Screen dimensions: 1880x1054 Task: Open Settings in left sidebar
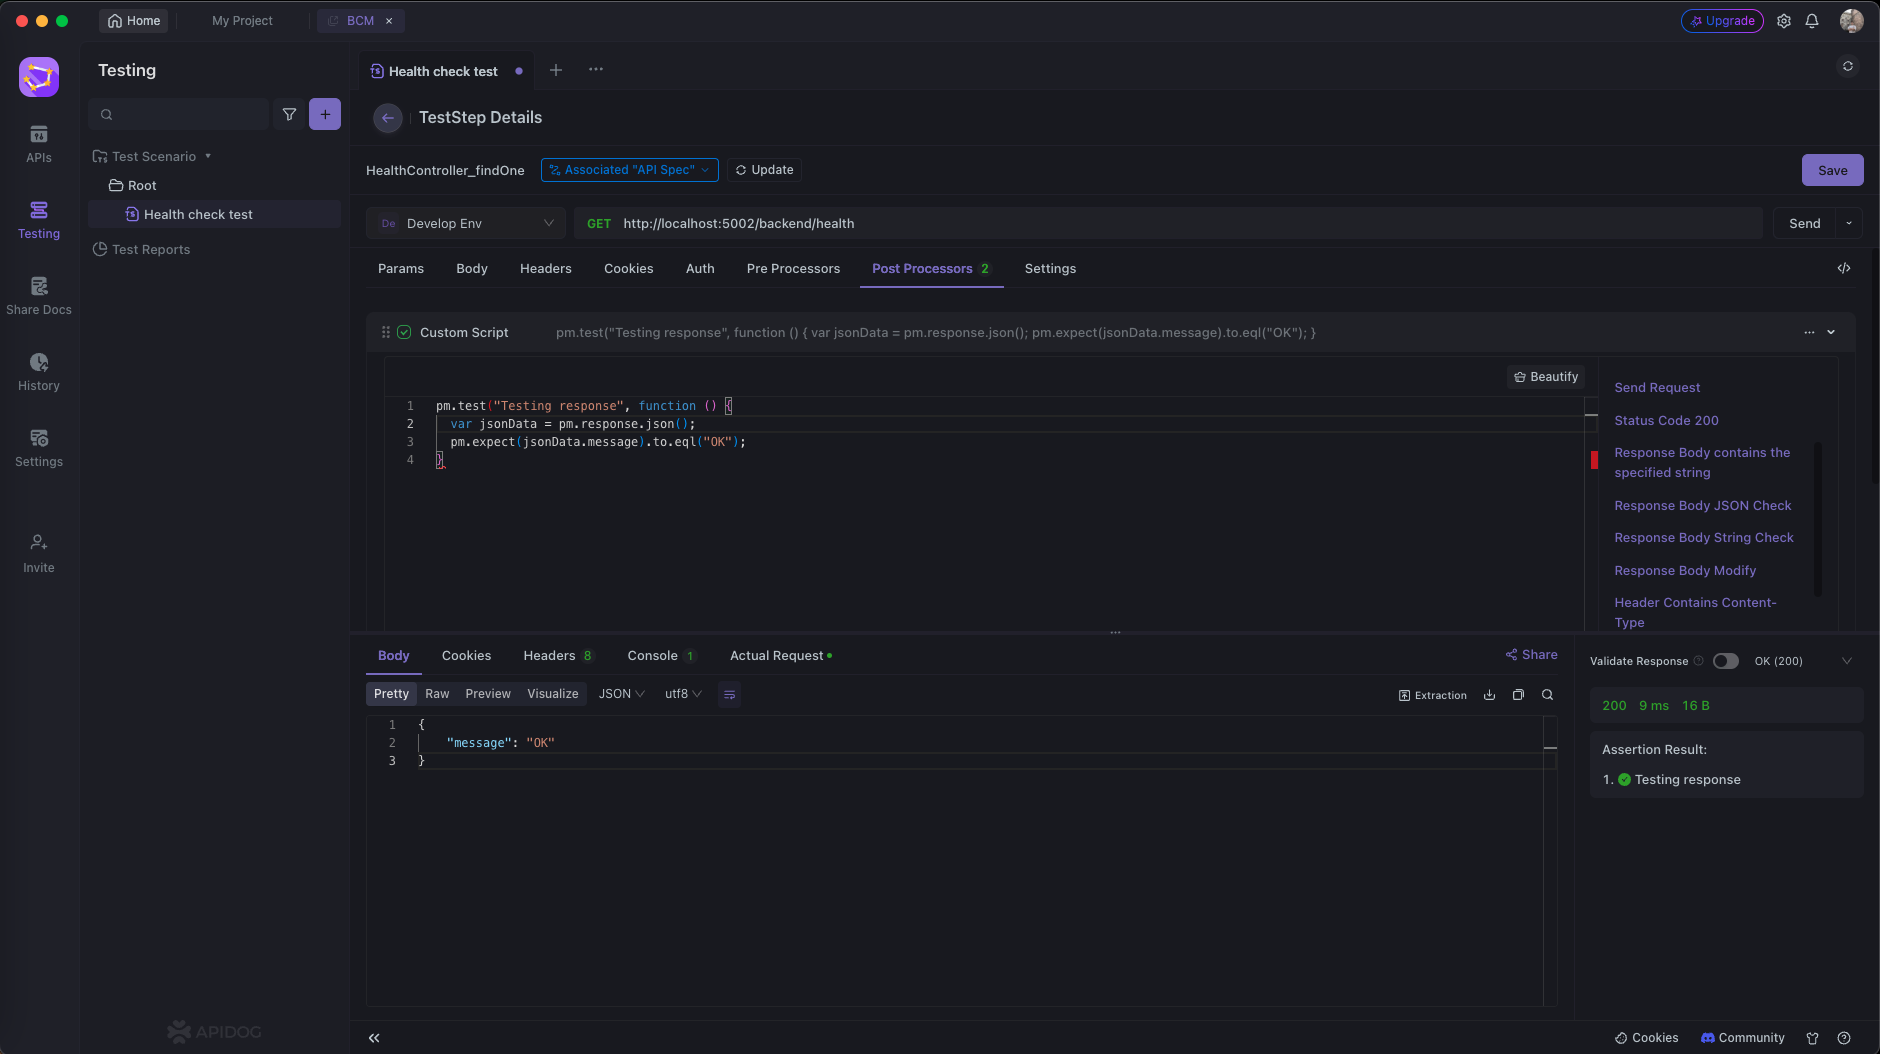pyautogui.click(x=39, y=448)
